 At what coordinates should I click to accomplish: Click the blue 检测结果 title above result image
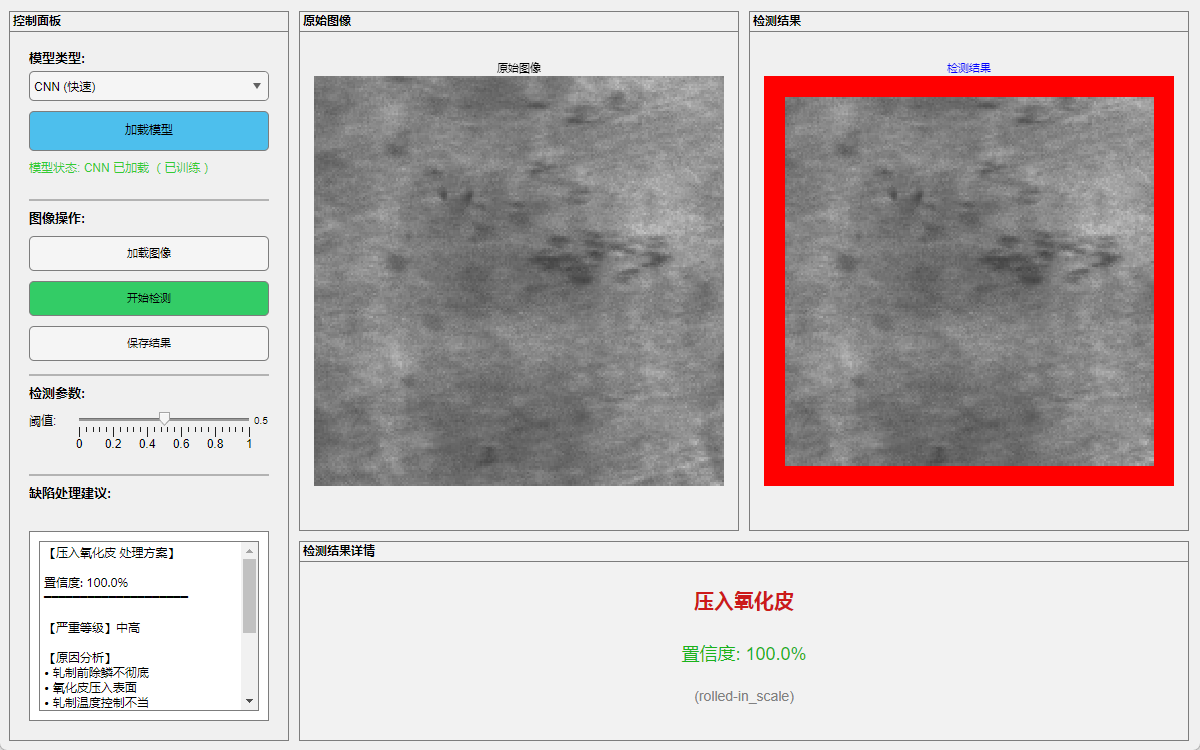[968, 68]
